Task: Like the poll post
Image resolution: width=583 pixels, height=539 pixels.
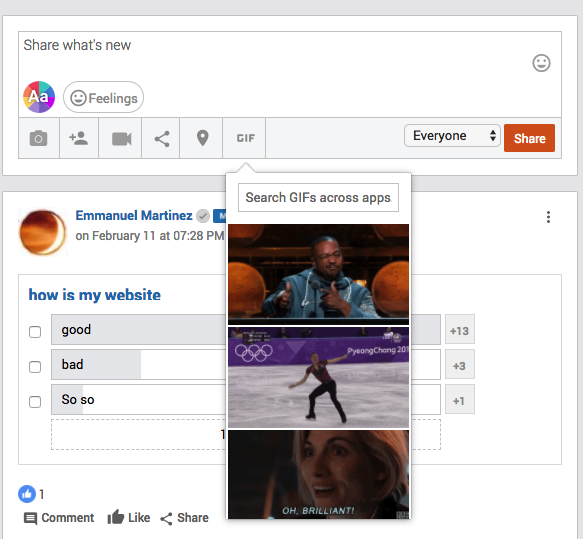Action: (129, 517)
